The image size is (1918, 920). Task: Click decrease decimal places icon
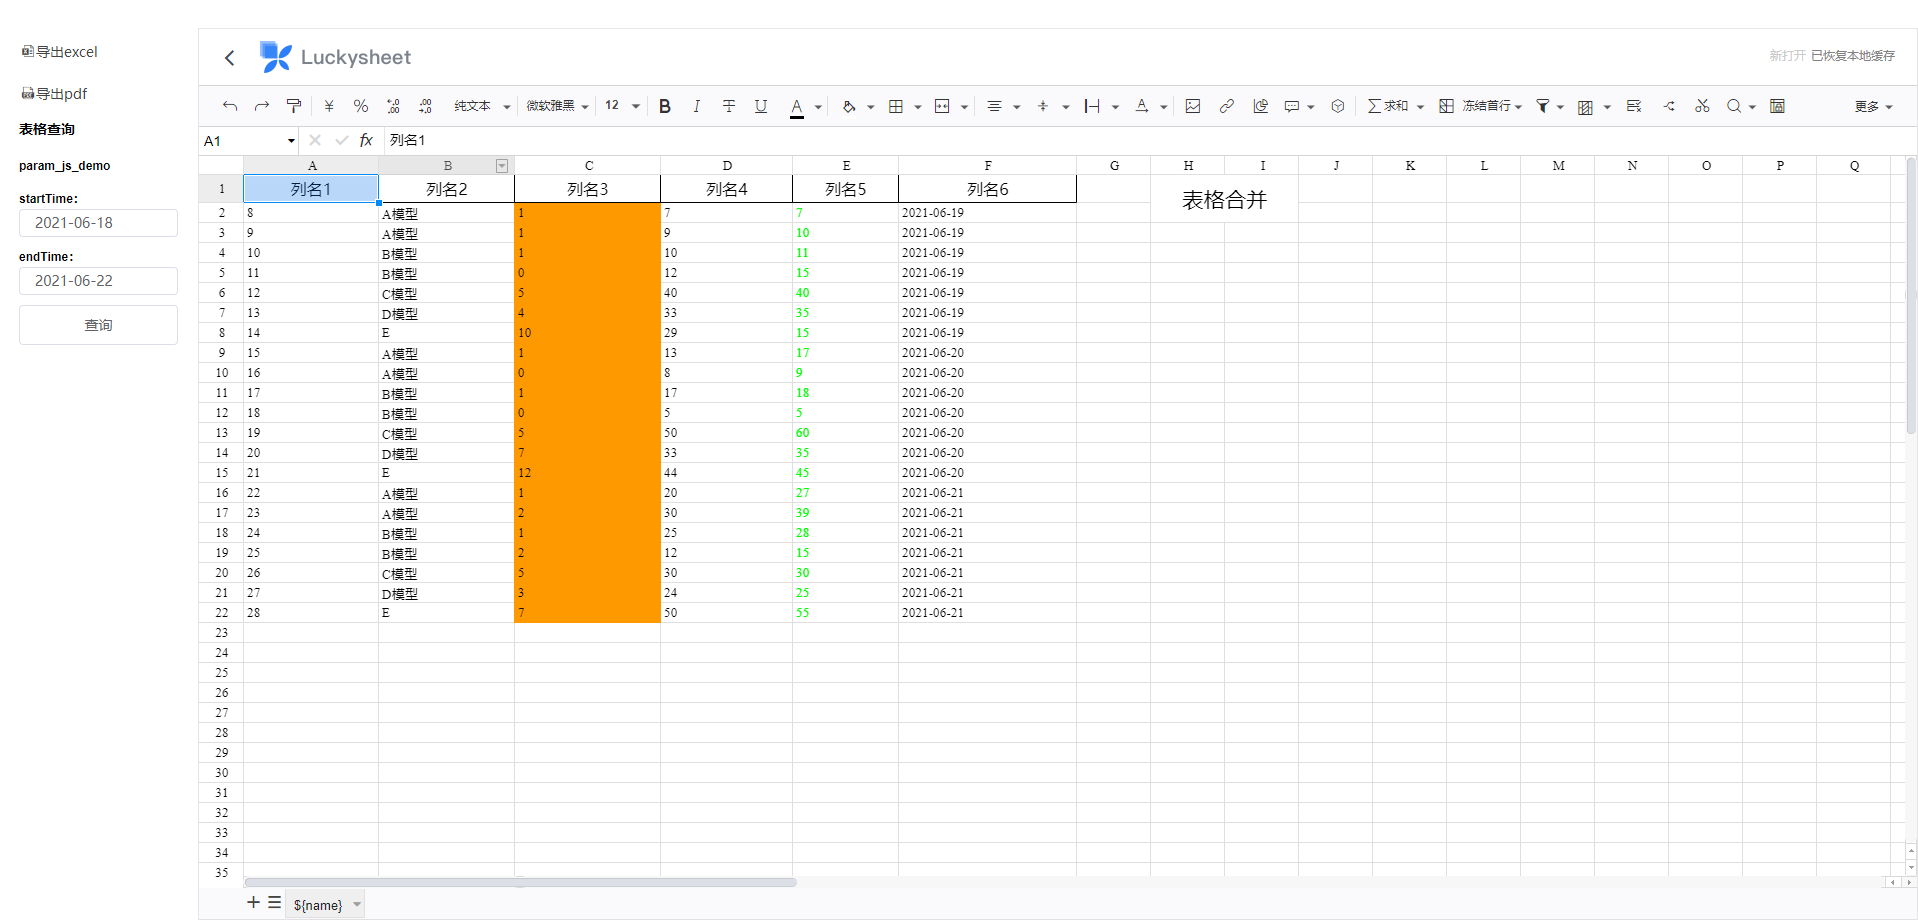(x=393, y=106)
